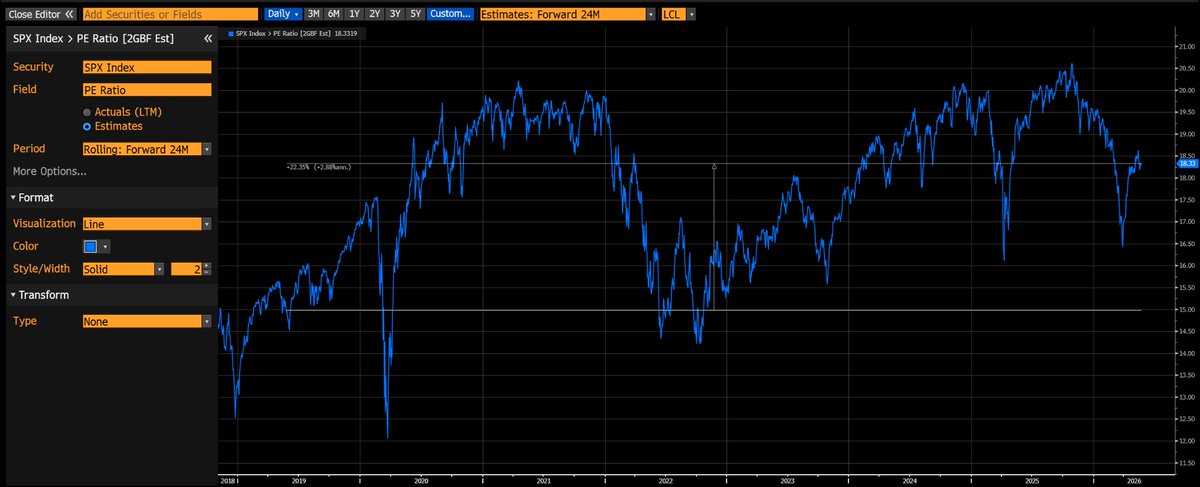1200x487 pixels.
Task: Click the 2023 label on time axis
Action: tap(787, 480)
